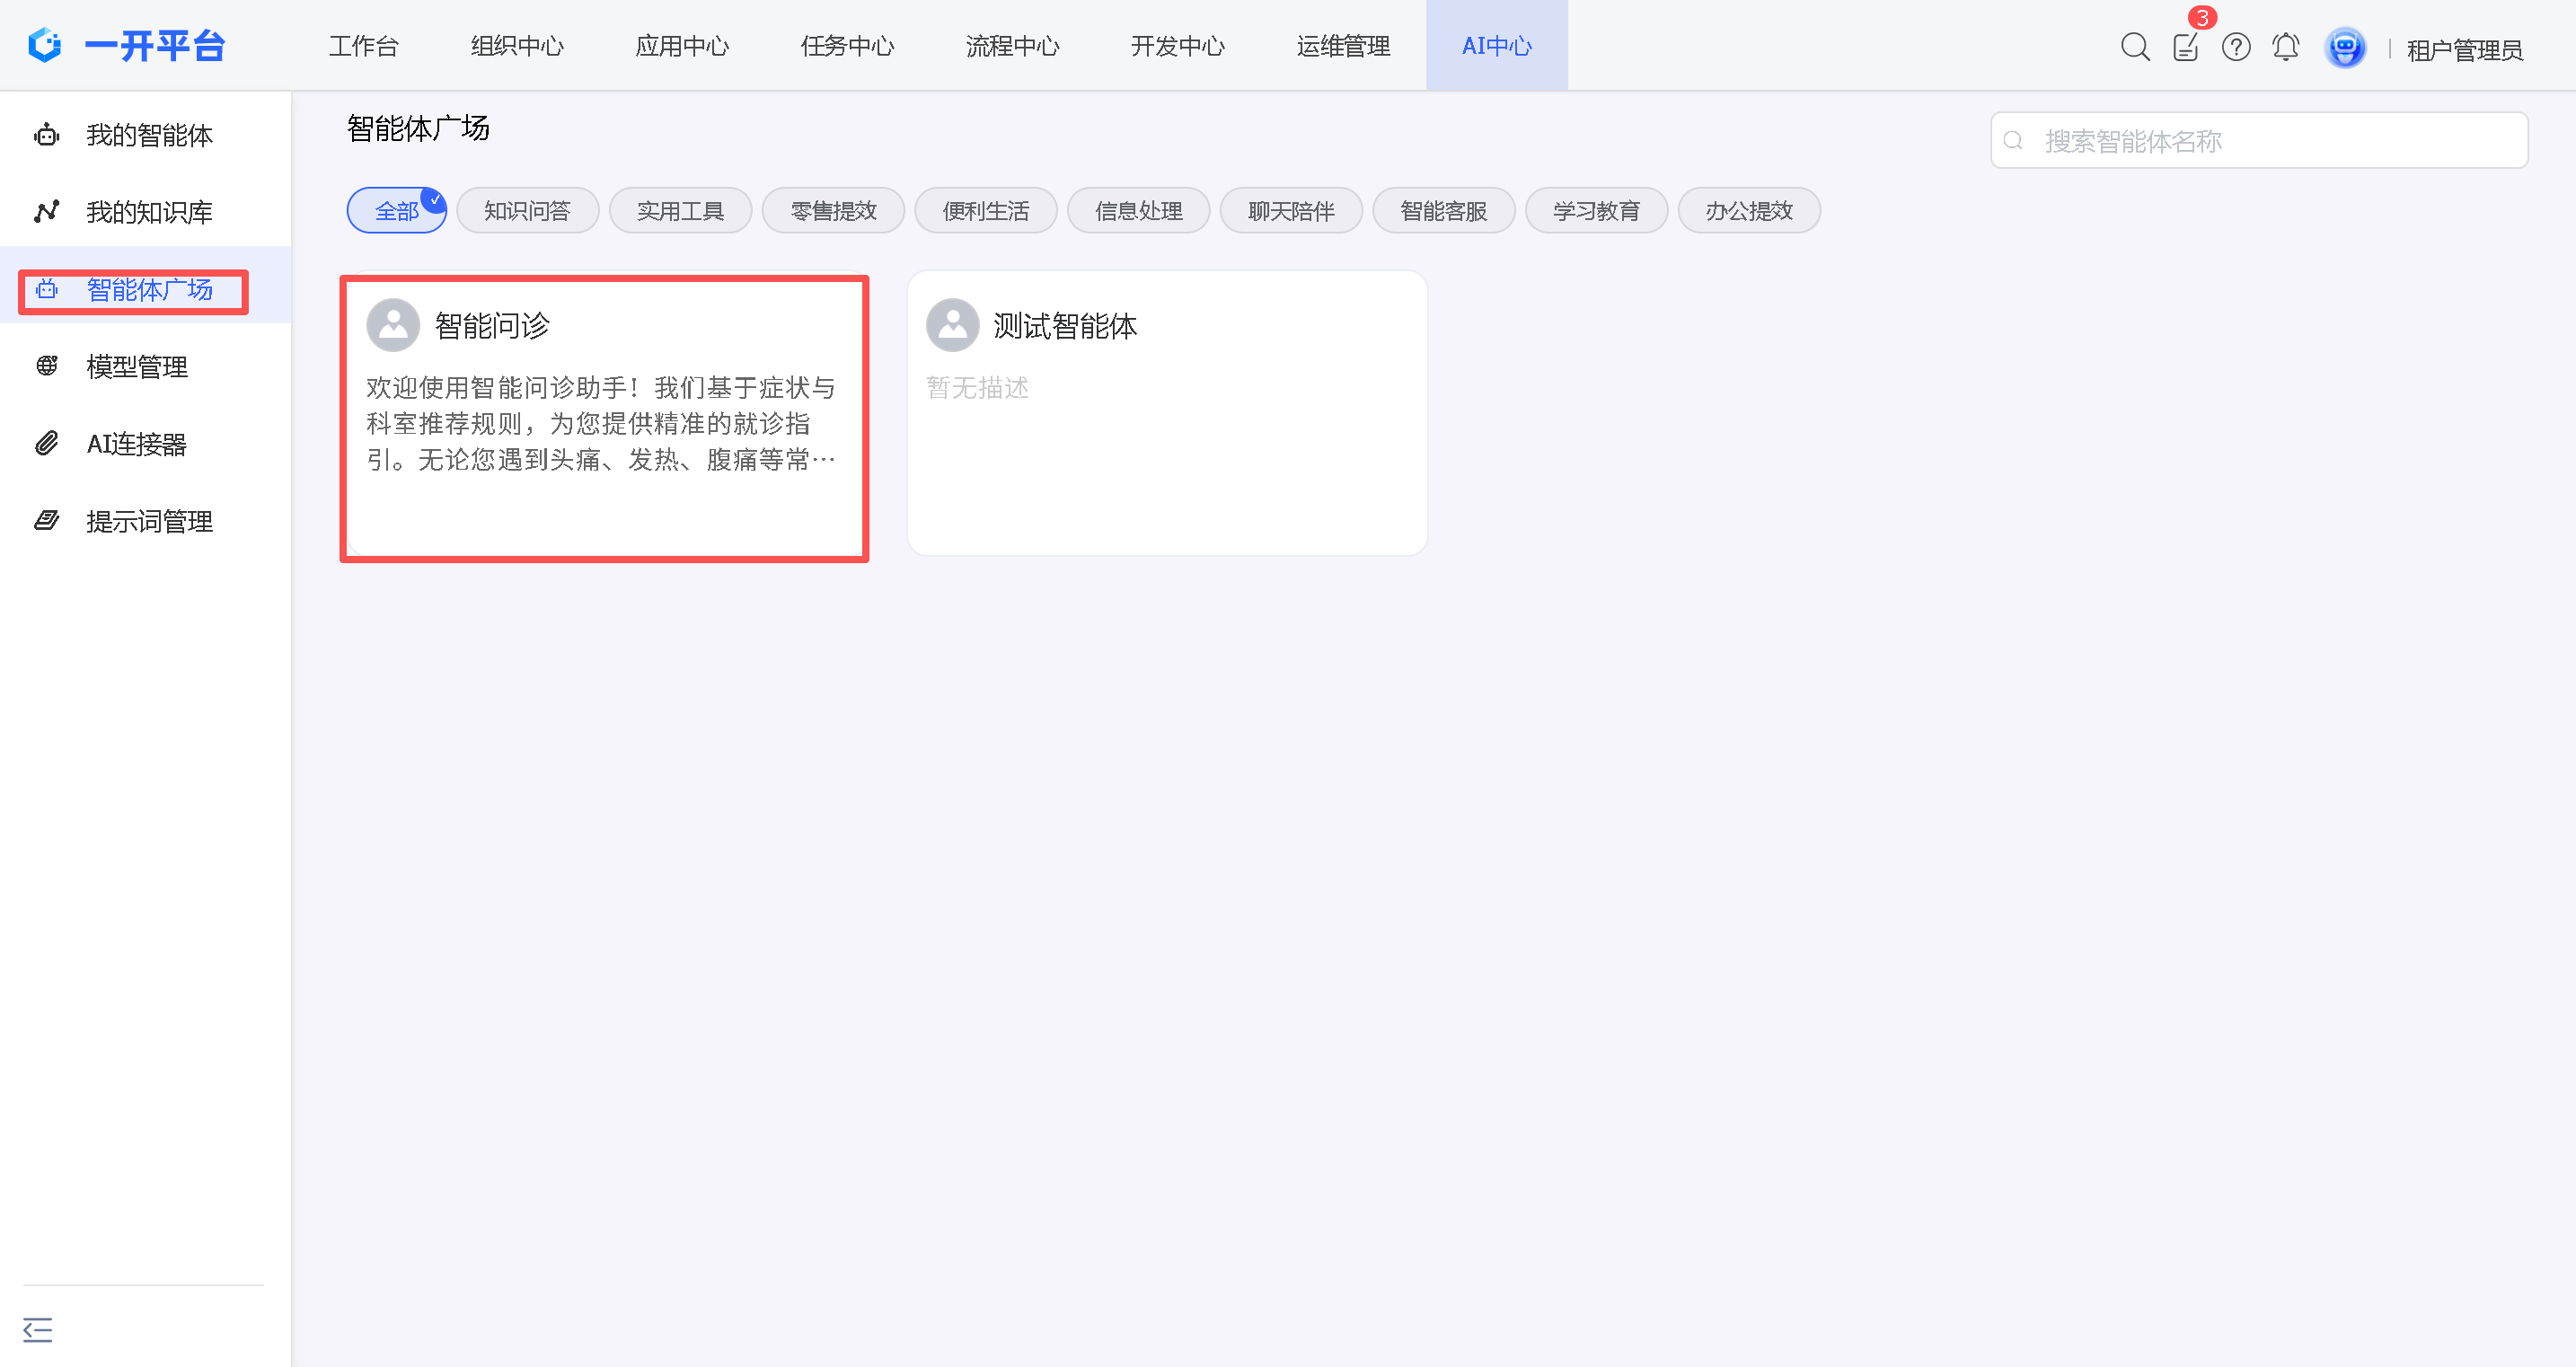This screenshot has height=1367, width=2576.
Task: Select the 知识问答 category filter chip
Action: [527, 211]
